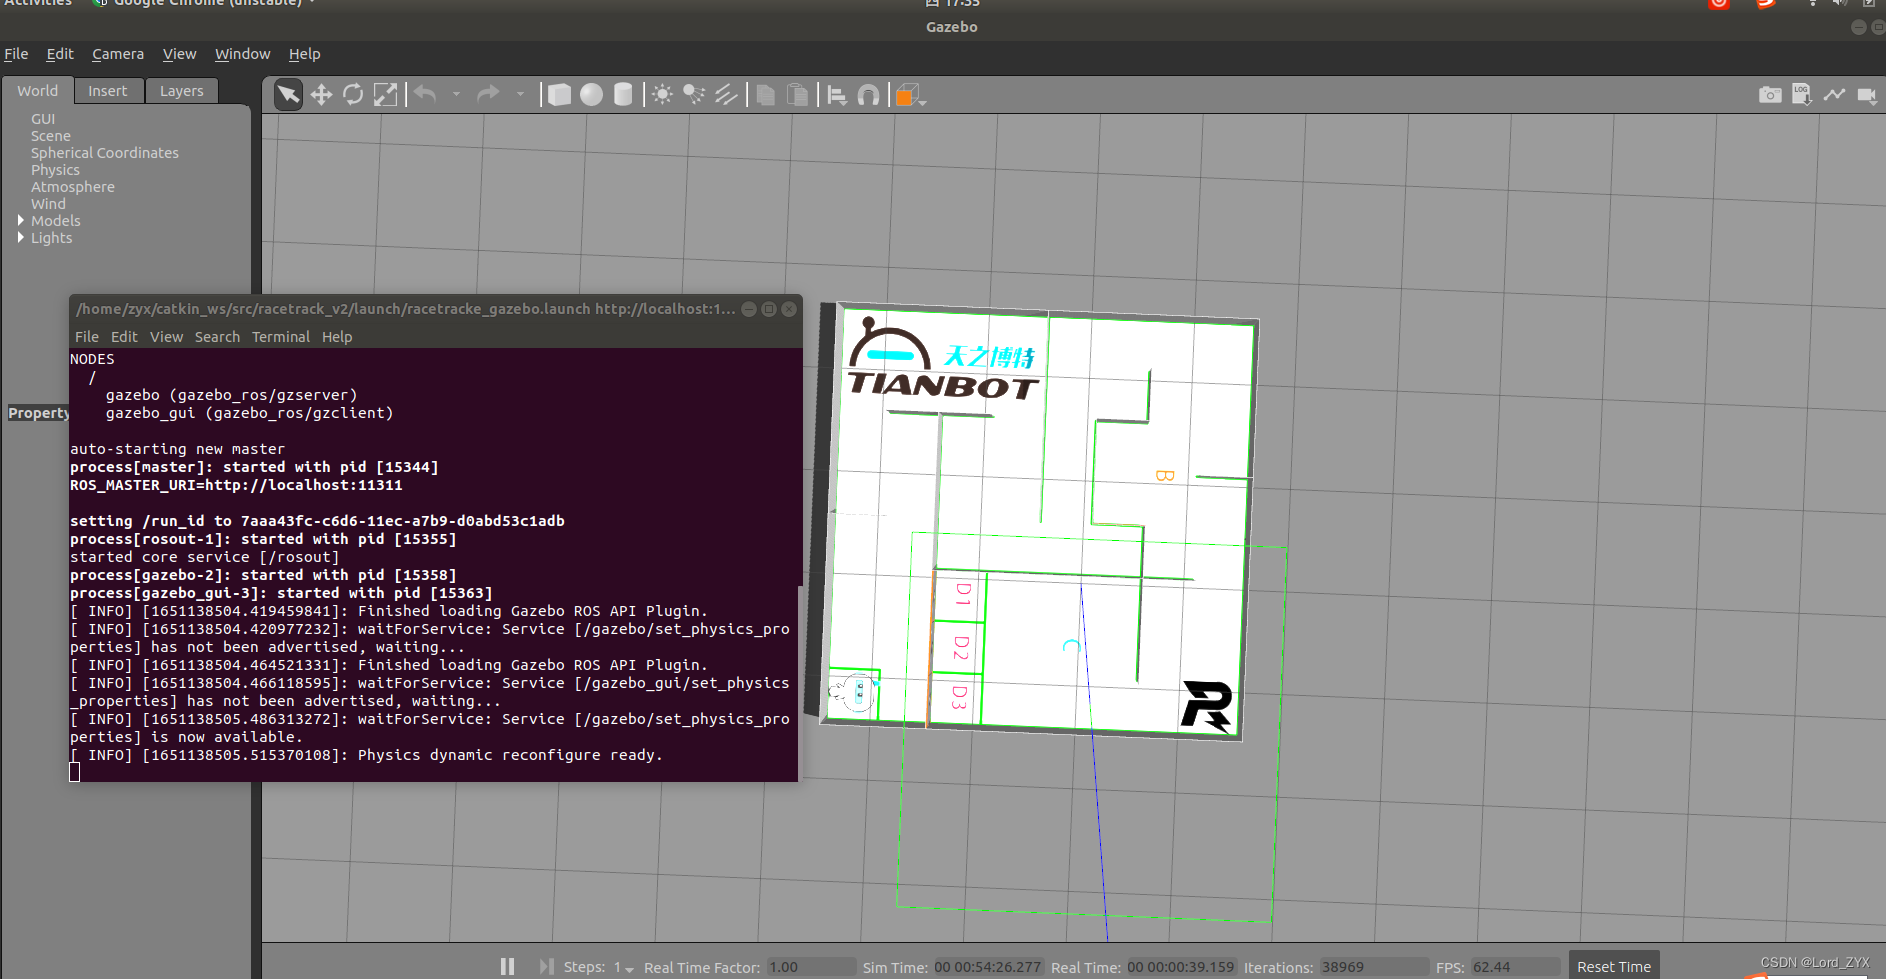Open the Camera menu
The height and width of the screenshot is (979, 1886).
click(117, 54)
